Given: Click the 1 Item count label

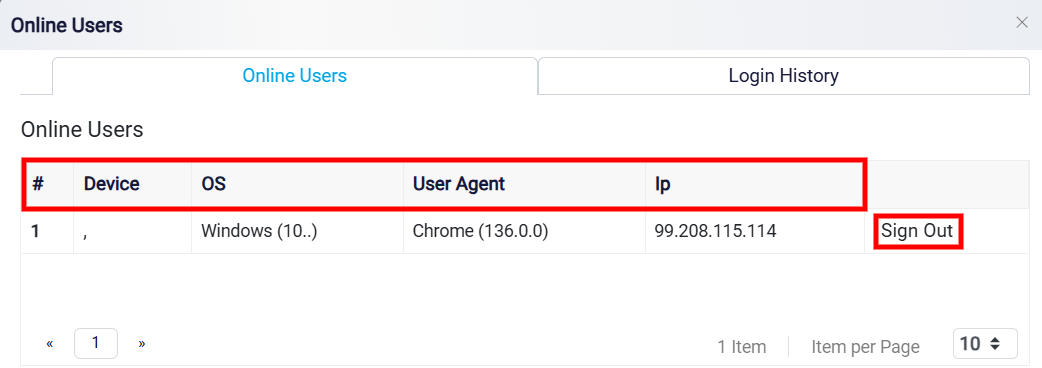Looking at the screenshot, I should coord(742,346).
